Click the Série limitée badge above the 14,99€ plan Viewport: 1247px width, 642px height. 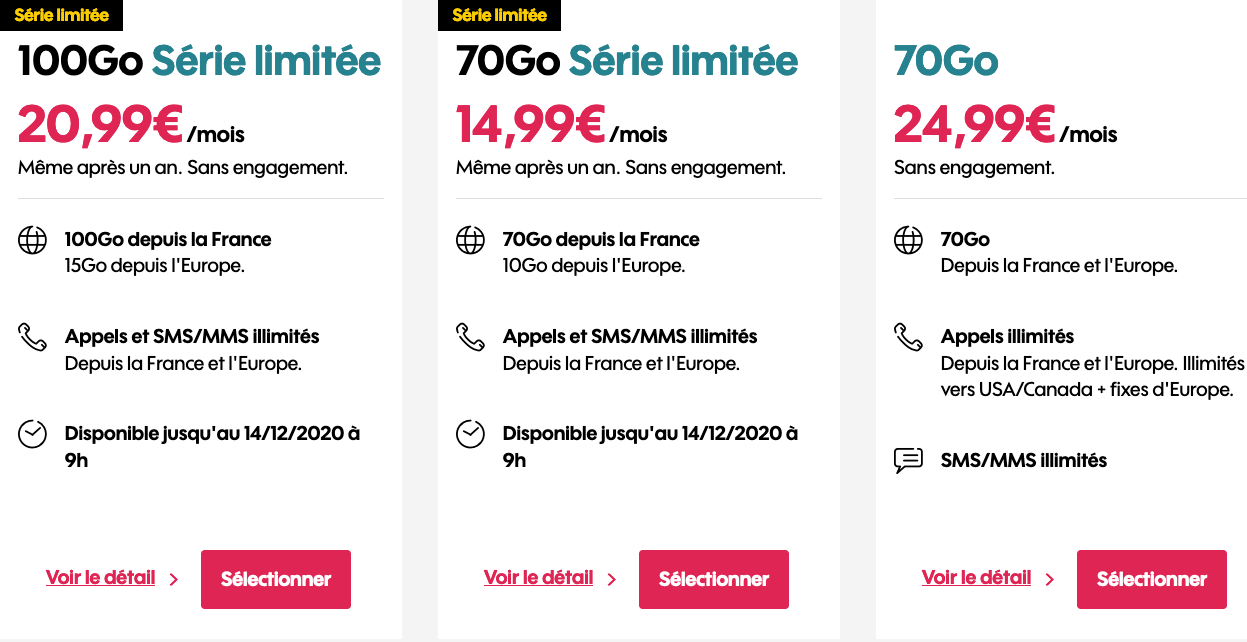pyautogui.click(x=500, y=15)
